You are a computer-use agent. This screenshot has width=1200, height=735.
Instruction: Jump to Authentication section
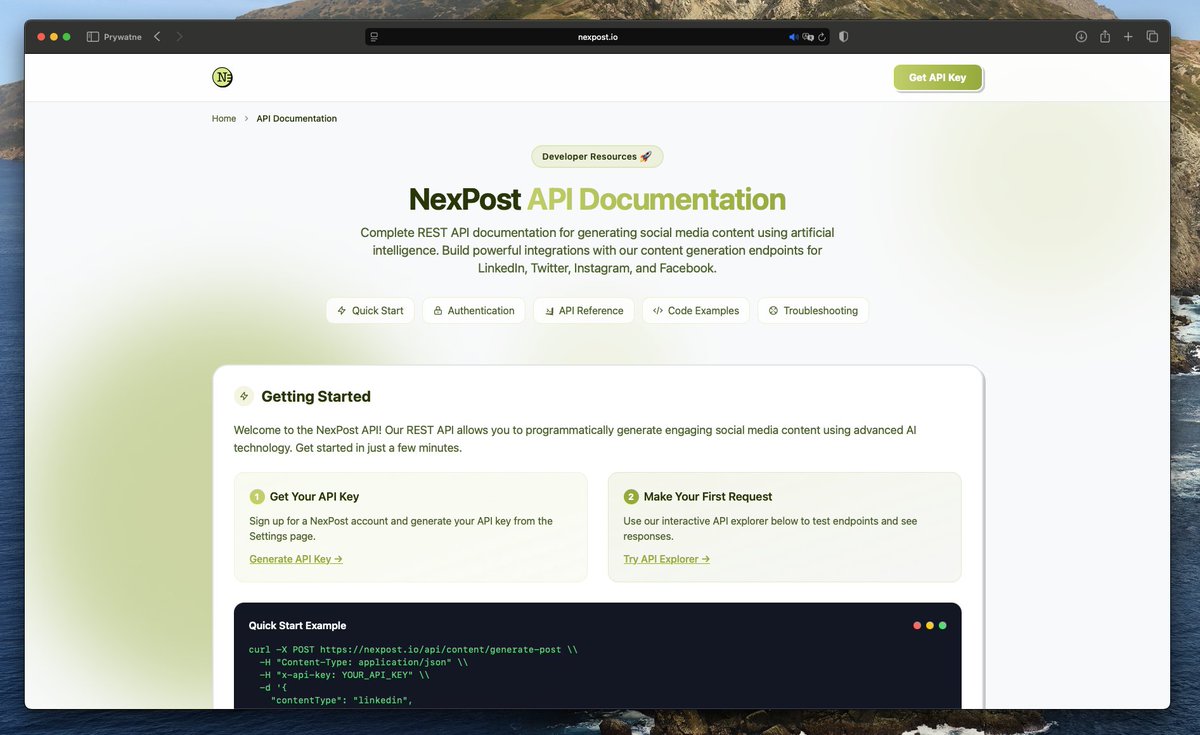(x=473, y=311)
